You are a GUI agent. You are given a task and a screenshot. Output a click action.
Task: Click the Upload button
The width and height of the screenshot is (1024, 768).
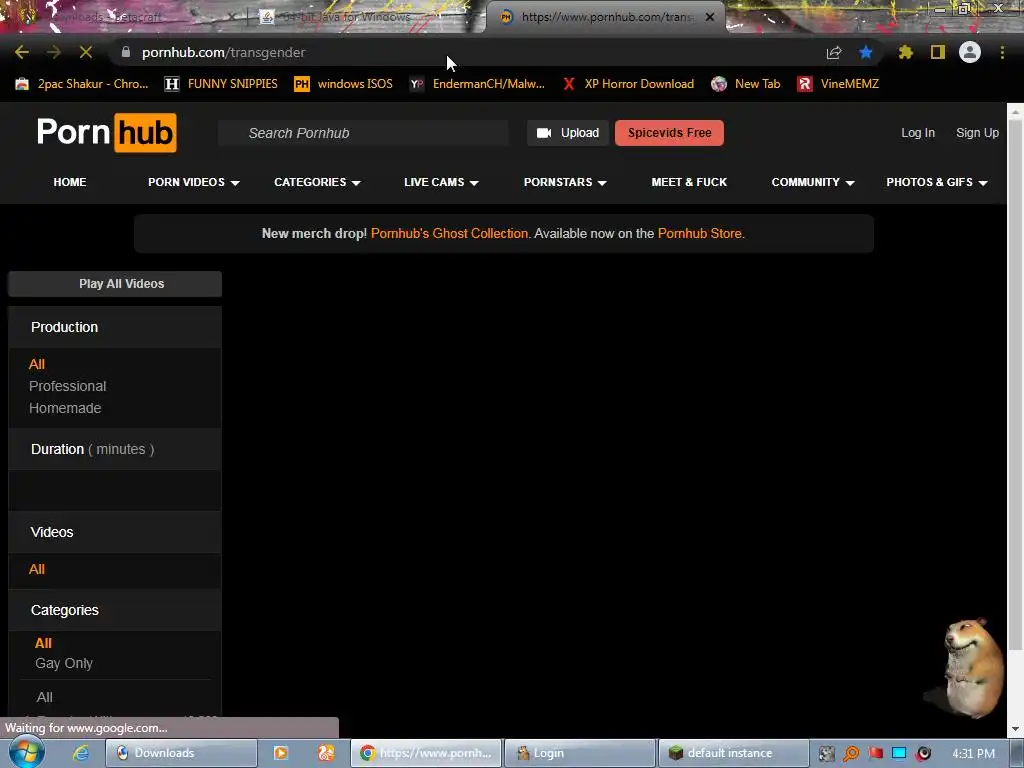tap(568, 133)
